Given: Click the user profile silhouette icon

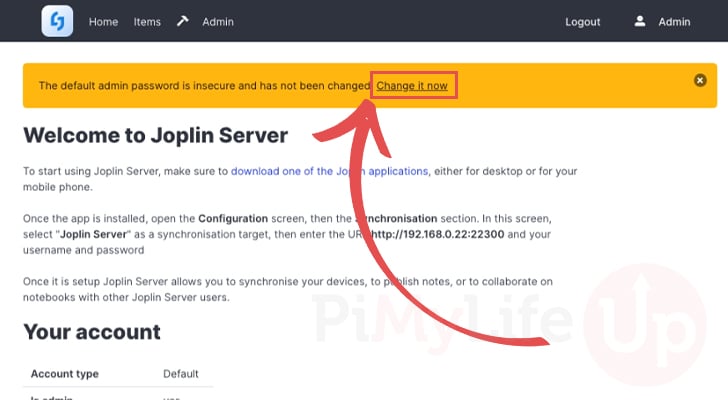Looking at the screenshot, I should point(640,21).
